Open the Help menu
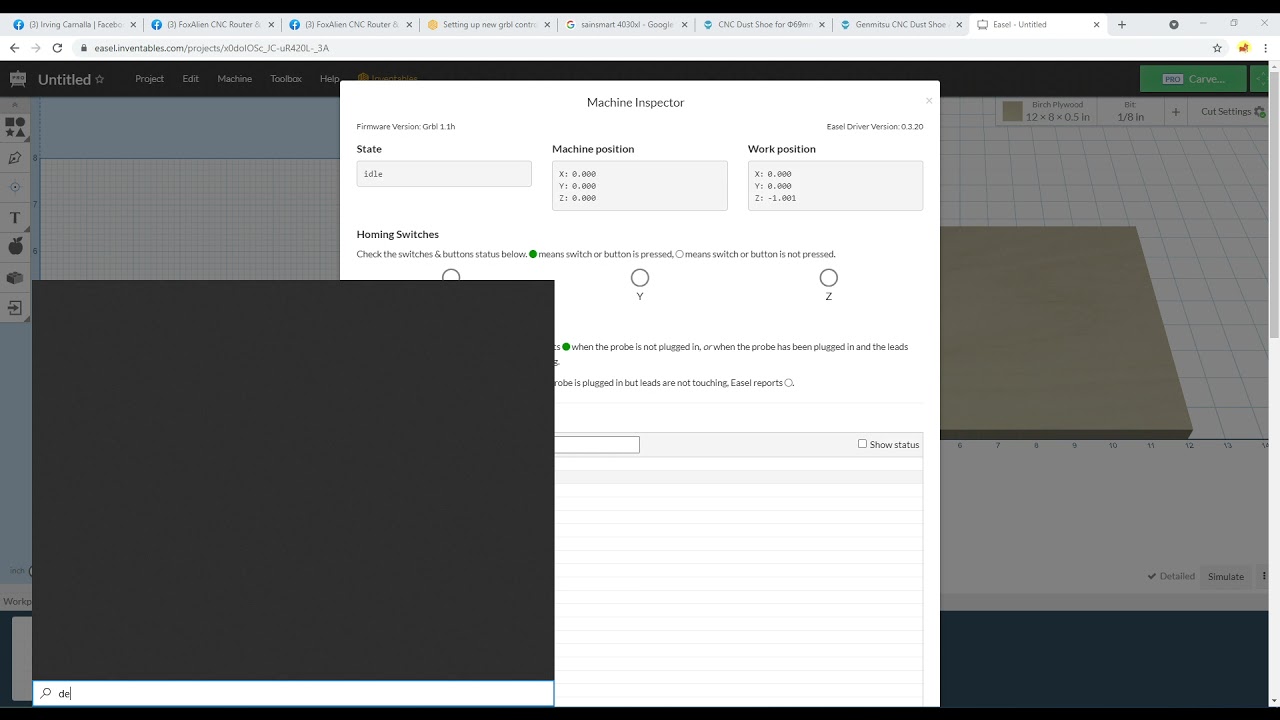1280x720 pixels. pyautogui.click(x=329, y=79)
